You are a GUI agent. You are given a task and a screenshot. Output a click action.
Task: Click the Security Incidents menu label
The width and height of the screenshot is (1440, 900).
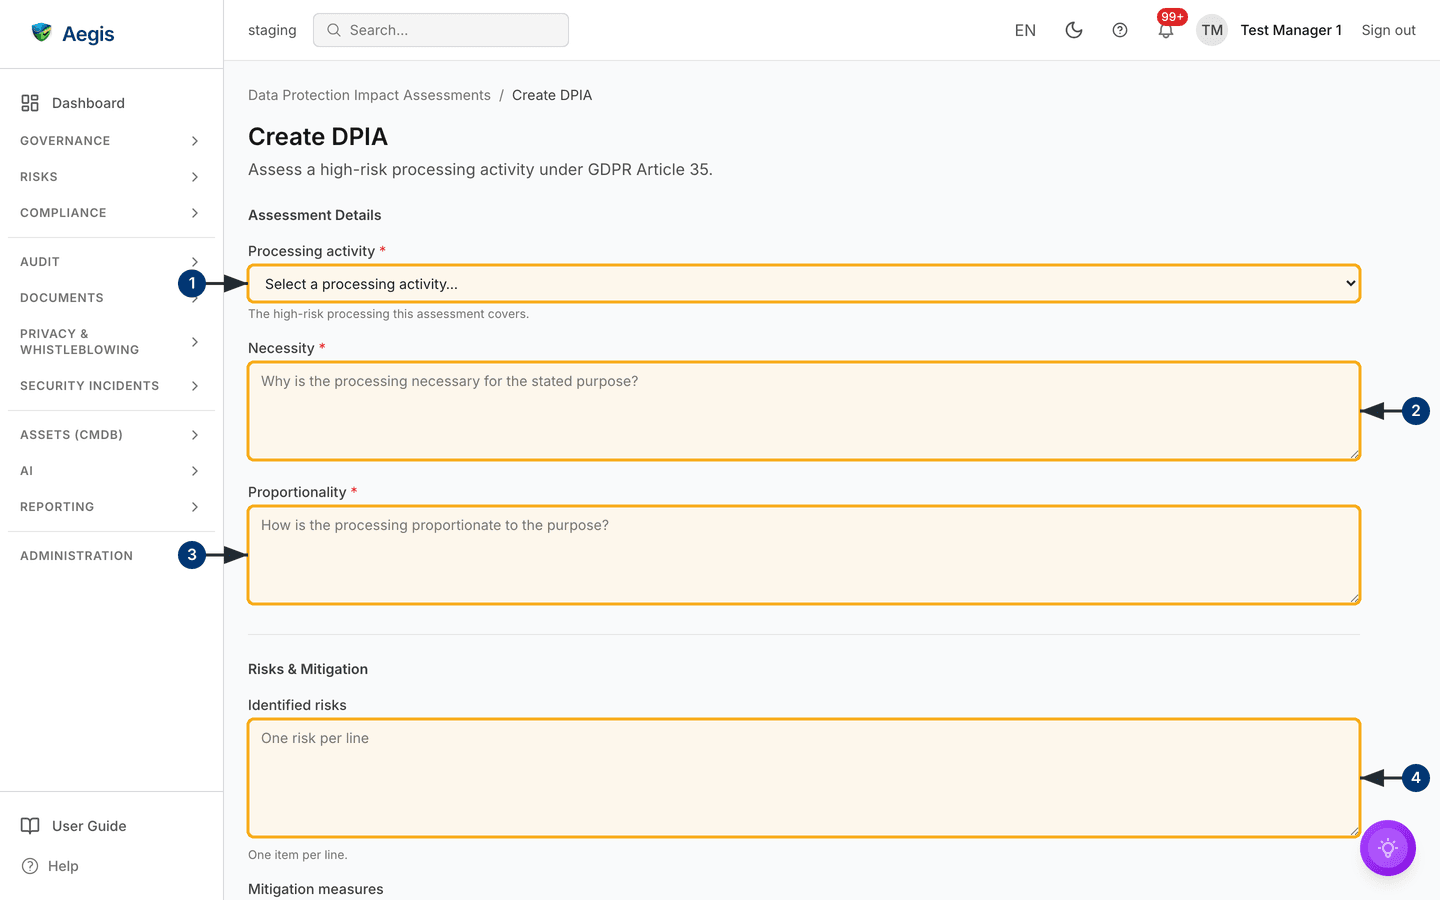89,386
